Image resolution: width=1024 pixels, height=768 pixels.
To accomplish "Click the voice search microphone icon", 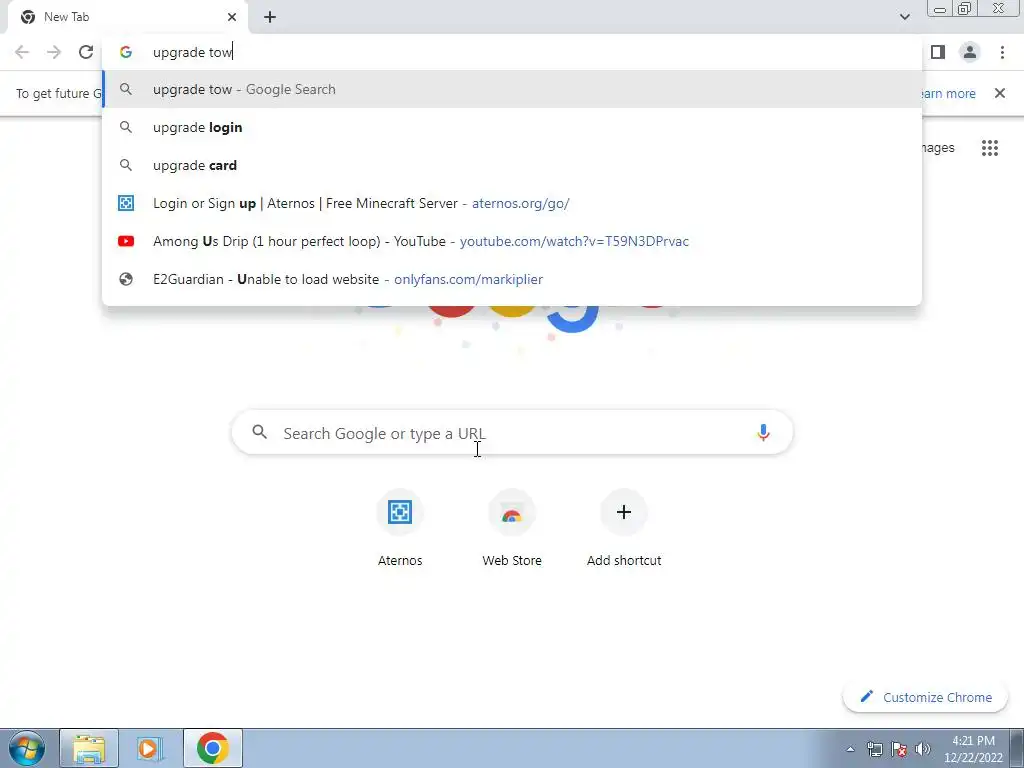I will (x=763, y=432).
